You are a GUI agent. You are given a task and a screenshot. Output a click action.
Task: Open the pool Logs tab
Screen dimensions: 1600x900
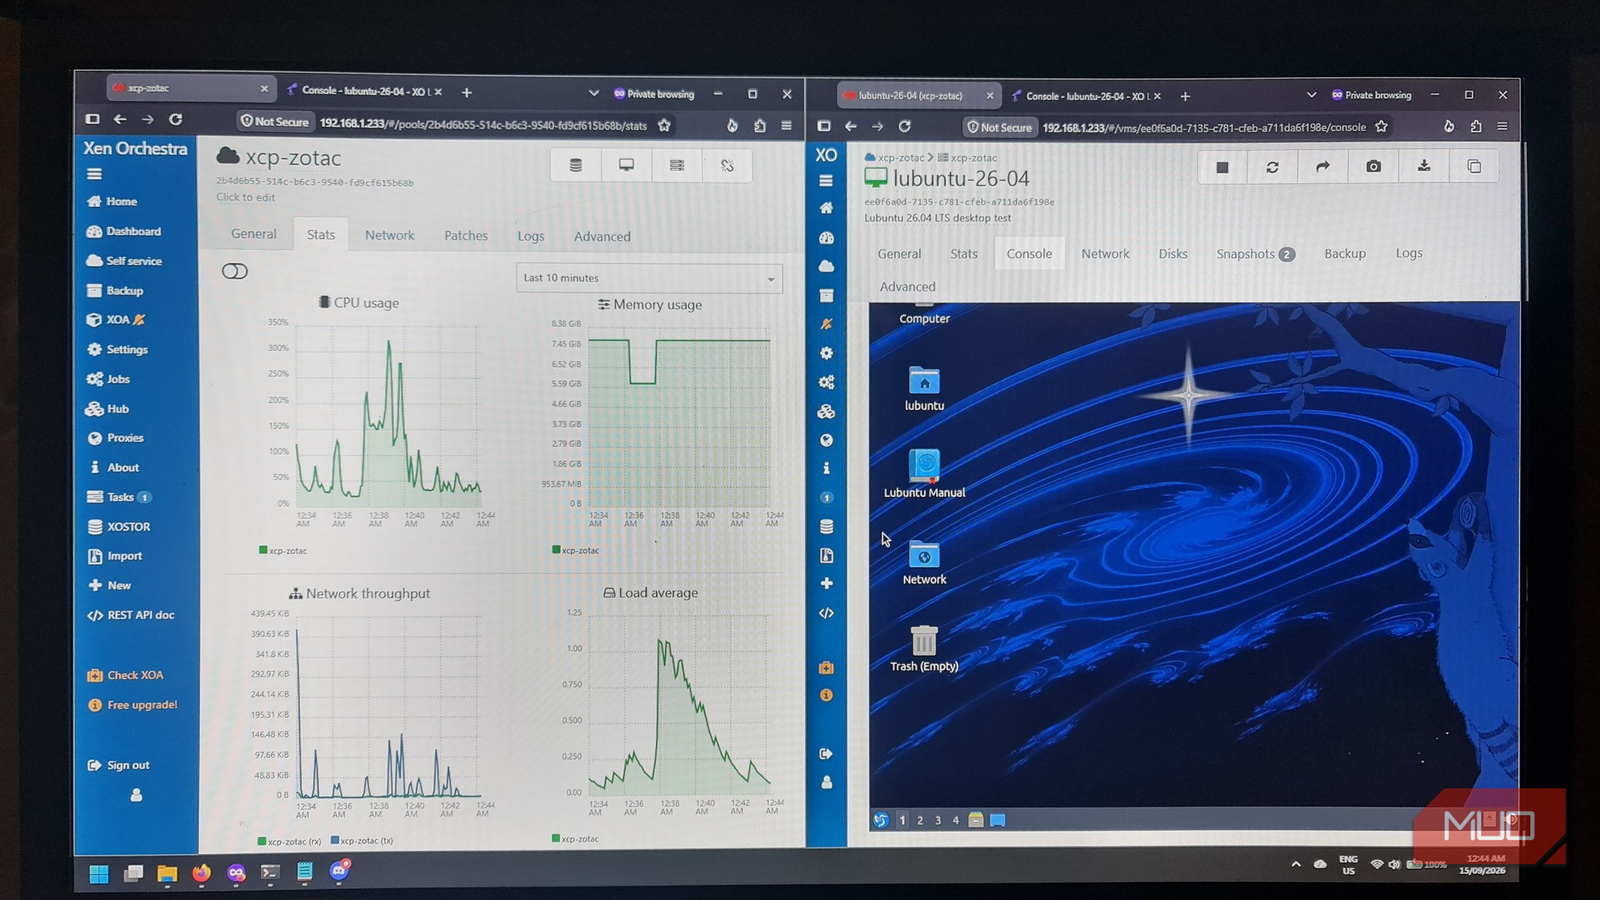[x=531, y=236]
